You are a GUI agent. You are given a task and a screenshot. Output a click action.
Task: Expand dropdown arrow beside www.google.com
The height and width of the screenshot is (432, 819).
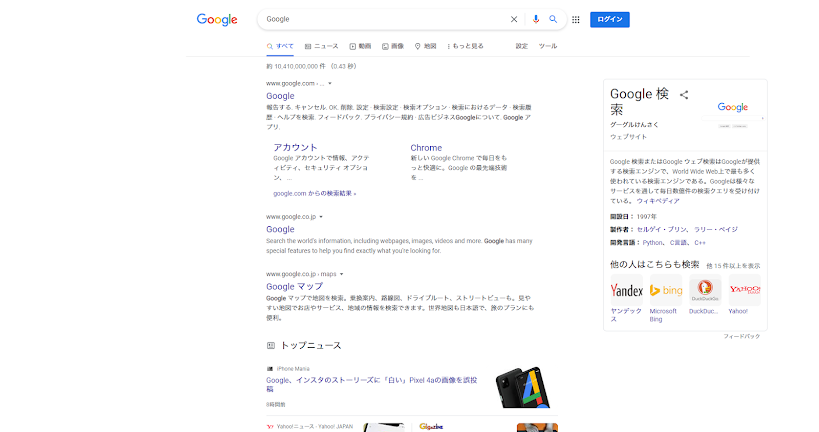(x=330, y=84)
